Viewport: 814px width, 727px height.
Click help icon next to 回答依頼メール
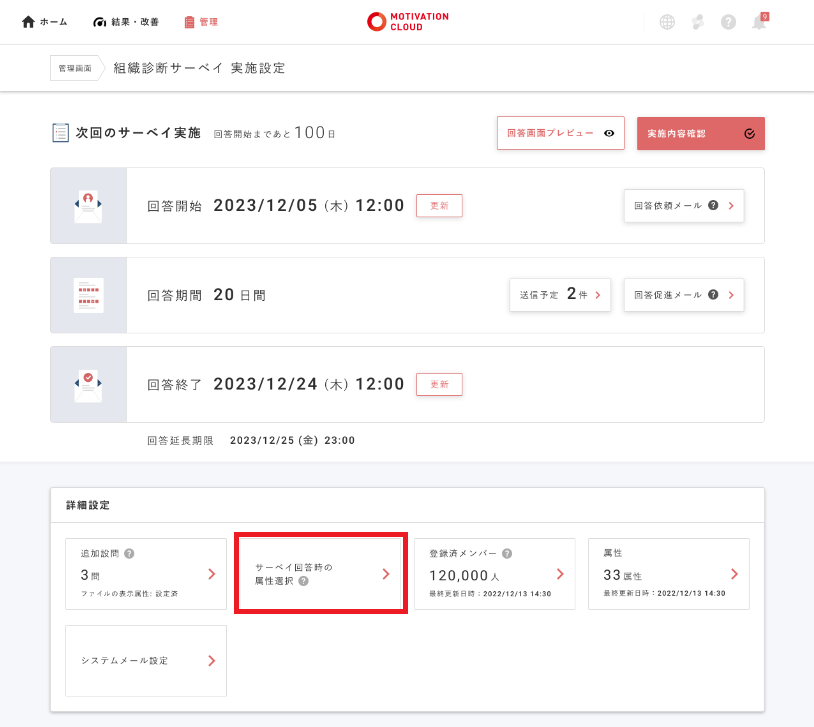click(x=713, y=205)
